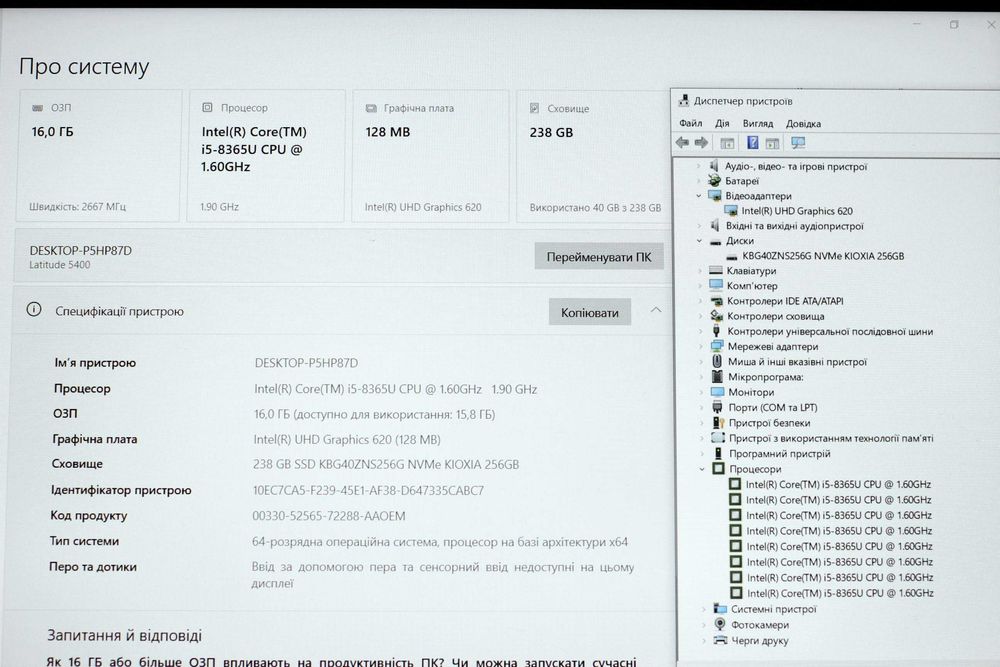The height and width of the screenshot is (667, 1000).
Task: Click the Комп'ютер category icon
Action: coord(716,286)
